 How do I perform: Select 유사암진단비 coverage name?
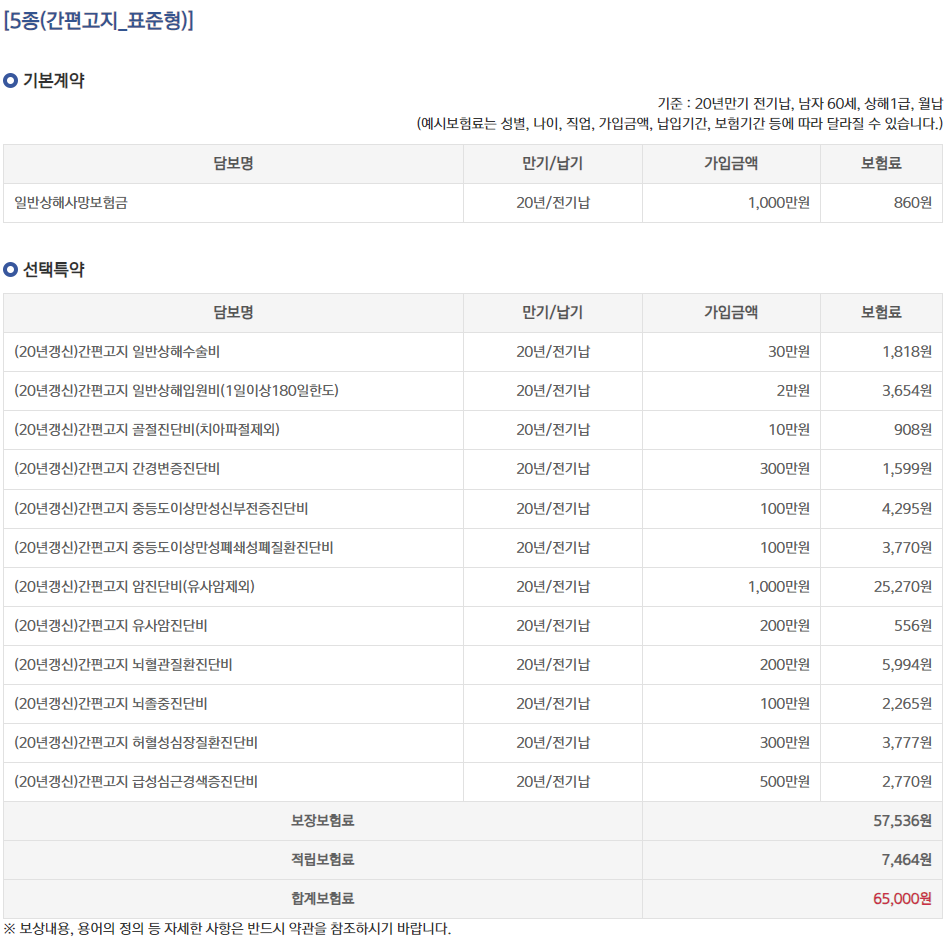click(x=111, y=626)
